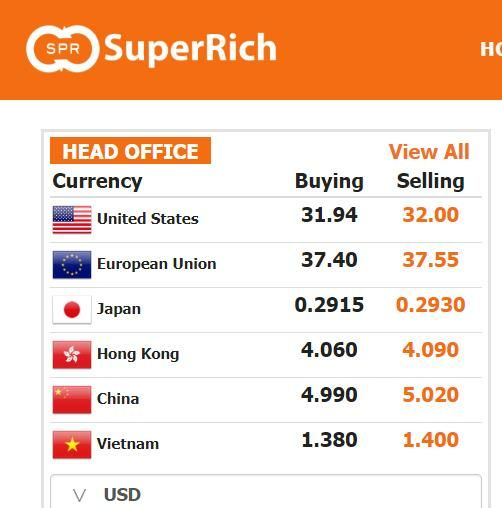
Task: Click the SuperRich SPR logo icon
Action: click(62, 49)
